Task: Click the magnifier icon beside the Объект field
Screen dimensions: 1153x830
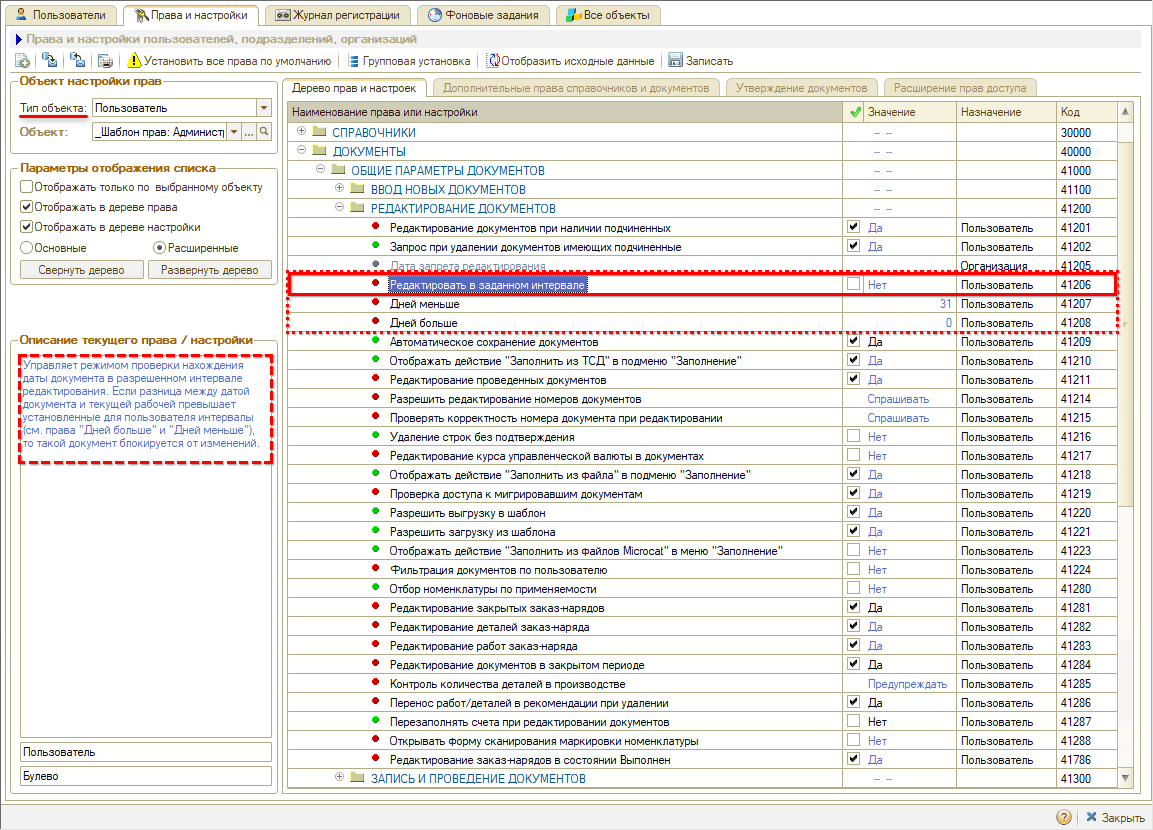Action: coord(265,132)
